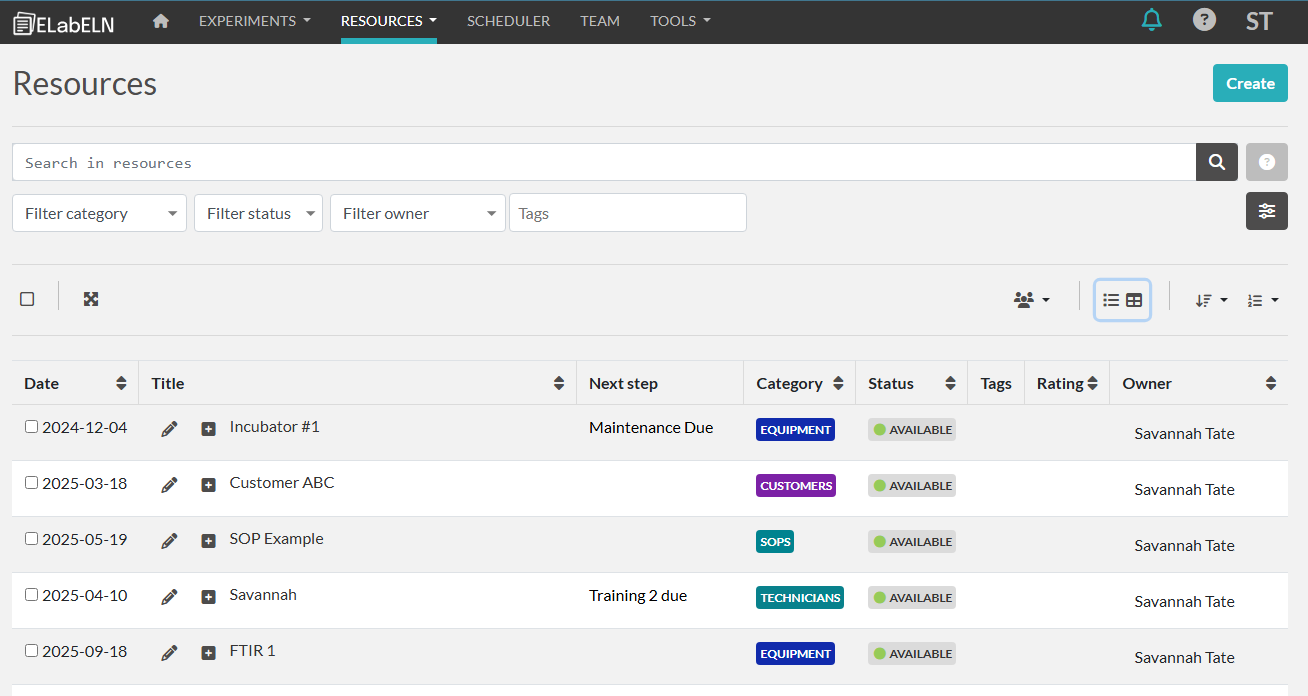1308x696 pixels.
Task: Click the help question mark icon
Action: pos(1204,20)
